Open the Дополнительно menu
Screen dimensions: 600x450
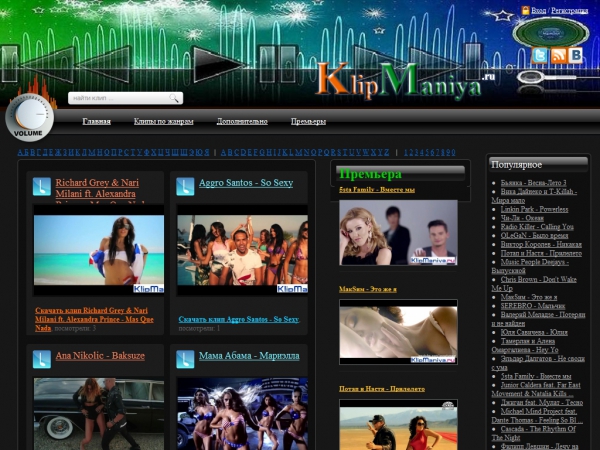[242, 121]
